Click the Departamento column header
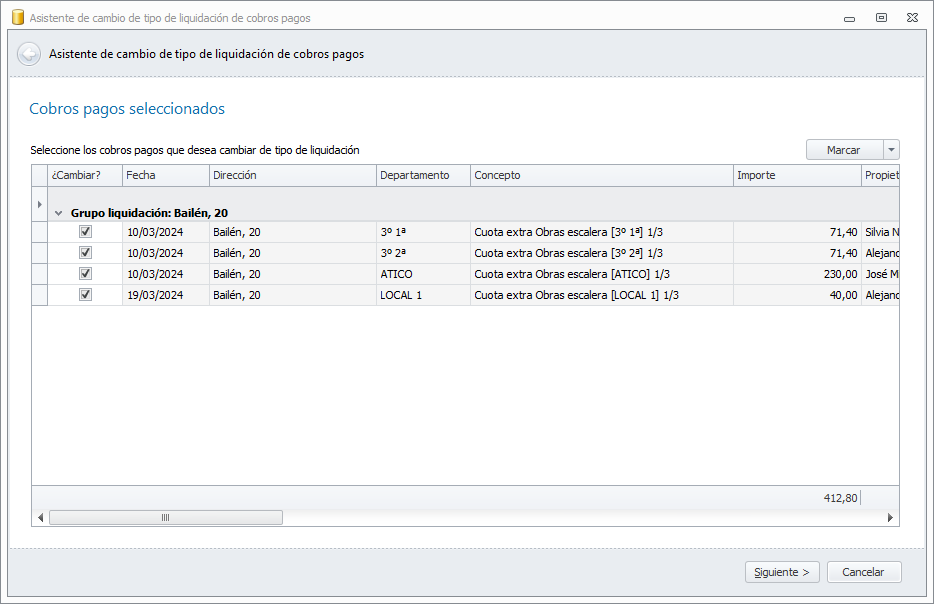934x604 pixels. (x=422, y=175)
